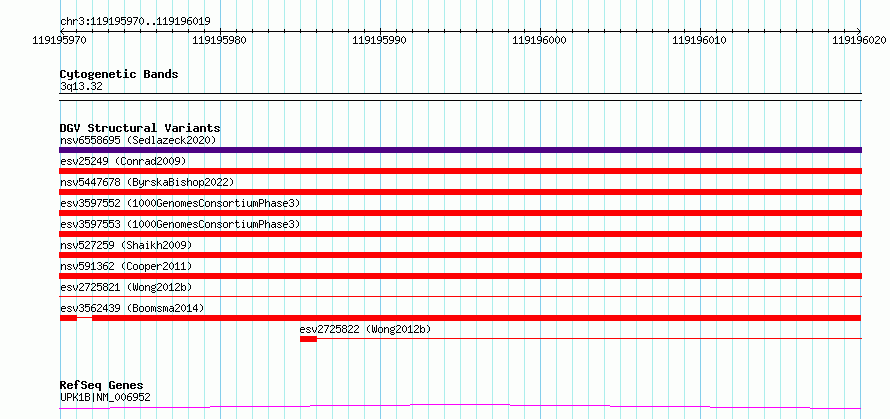The height and width of the screenshot is (419, 890).
Task: Select the nsv591362 (Cooper2011) label
Action: click(126, 266)
